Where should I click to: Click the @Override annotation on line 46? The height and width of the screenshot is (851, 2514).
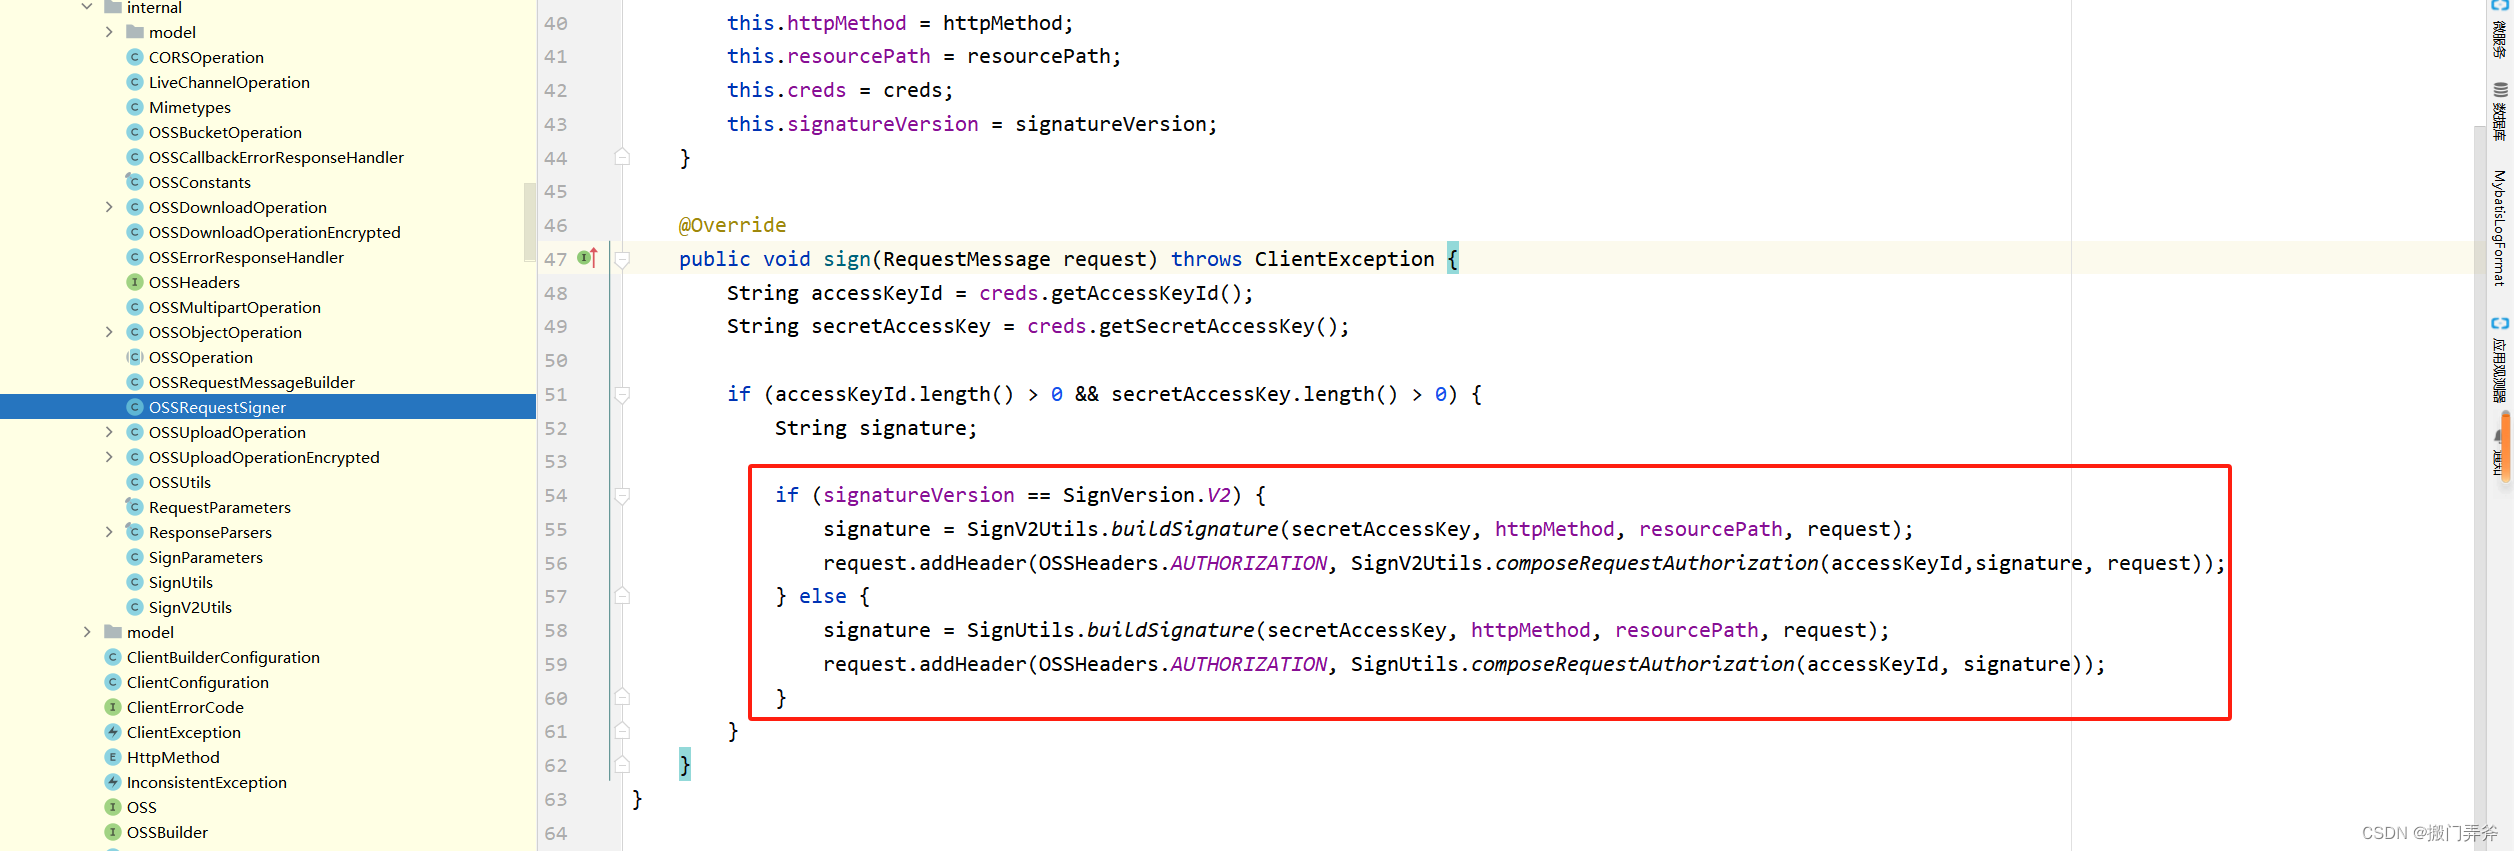click(x=733, y=225)
